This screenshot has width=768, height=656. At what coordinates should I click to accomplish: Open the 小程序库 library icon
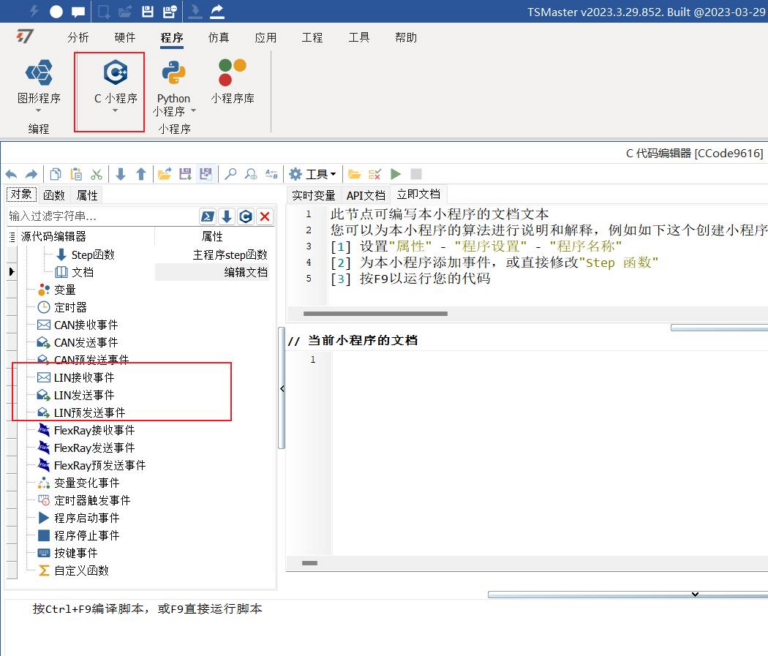[232, 74]
